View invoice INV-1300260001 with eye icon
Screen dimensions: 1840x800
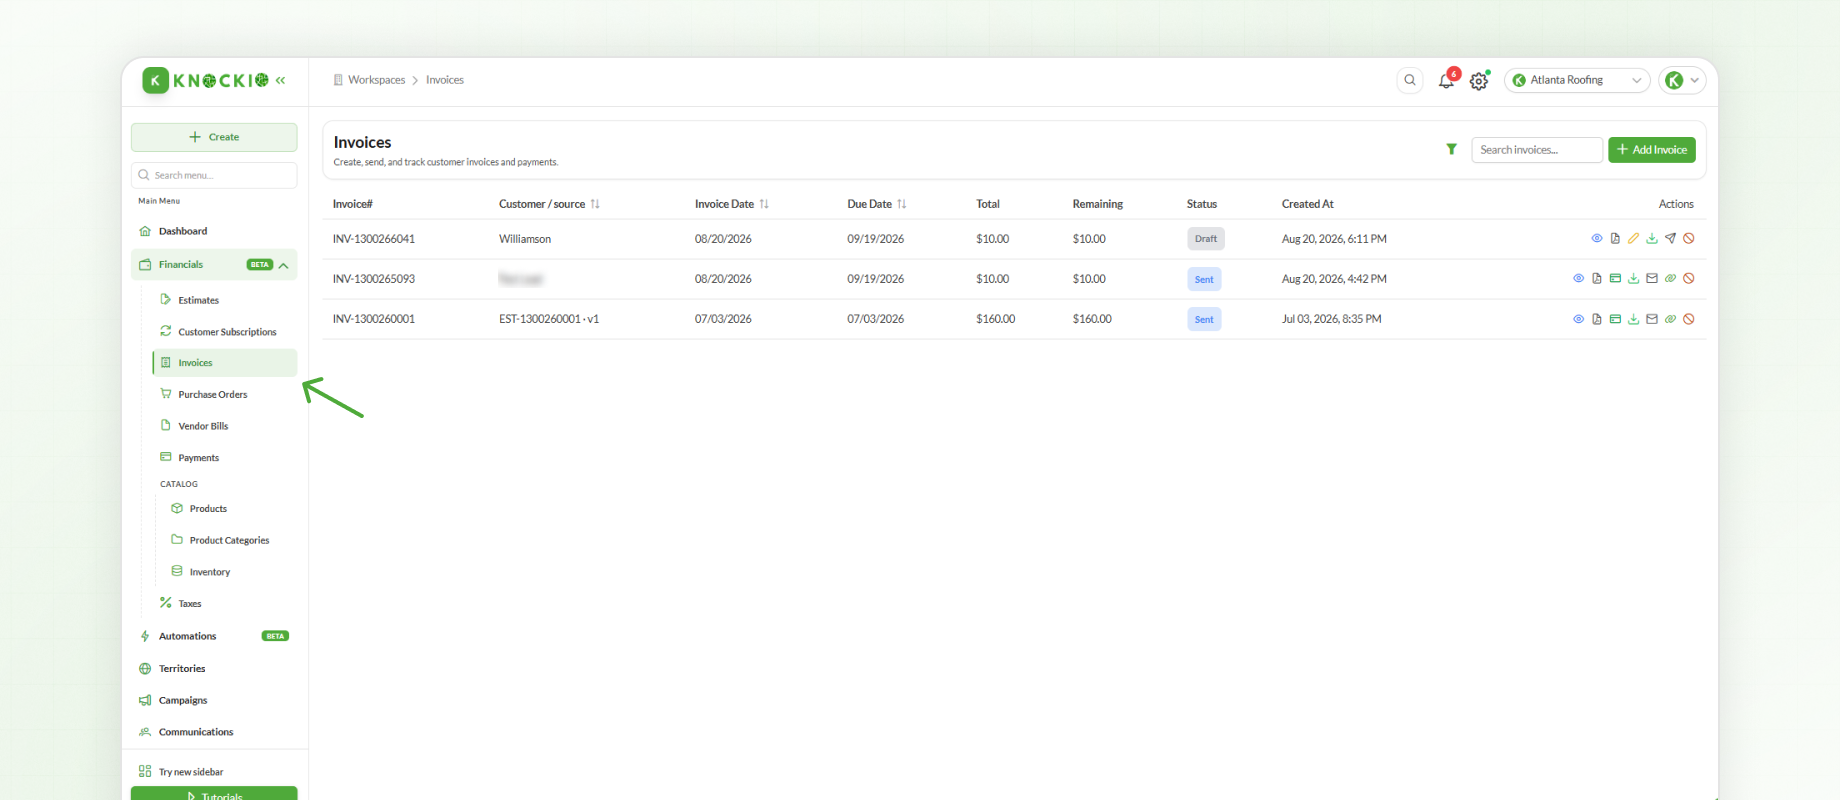[1578, 319]
